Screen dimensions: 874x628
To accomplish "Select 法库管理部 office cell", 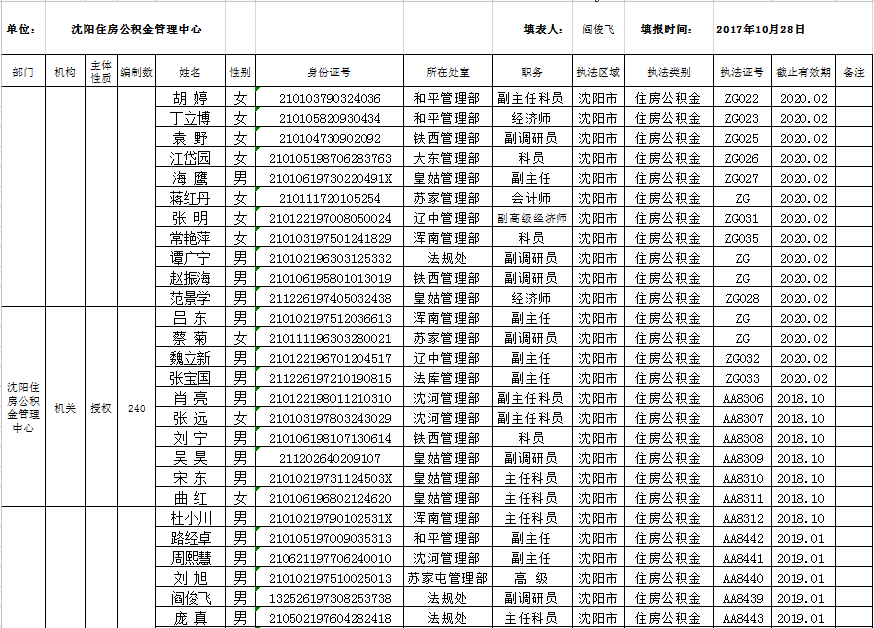I will 446,378.
